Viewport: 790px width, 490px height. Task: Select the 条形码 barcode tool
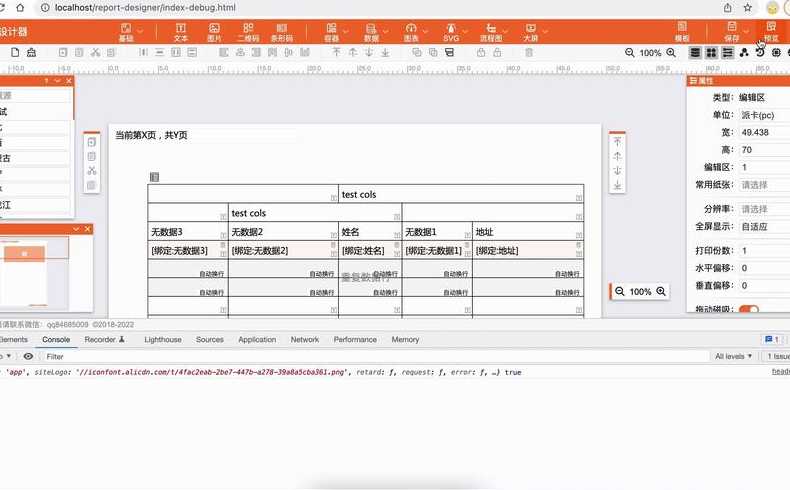(x=282, y=32)
